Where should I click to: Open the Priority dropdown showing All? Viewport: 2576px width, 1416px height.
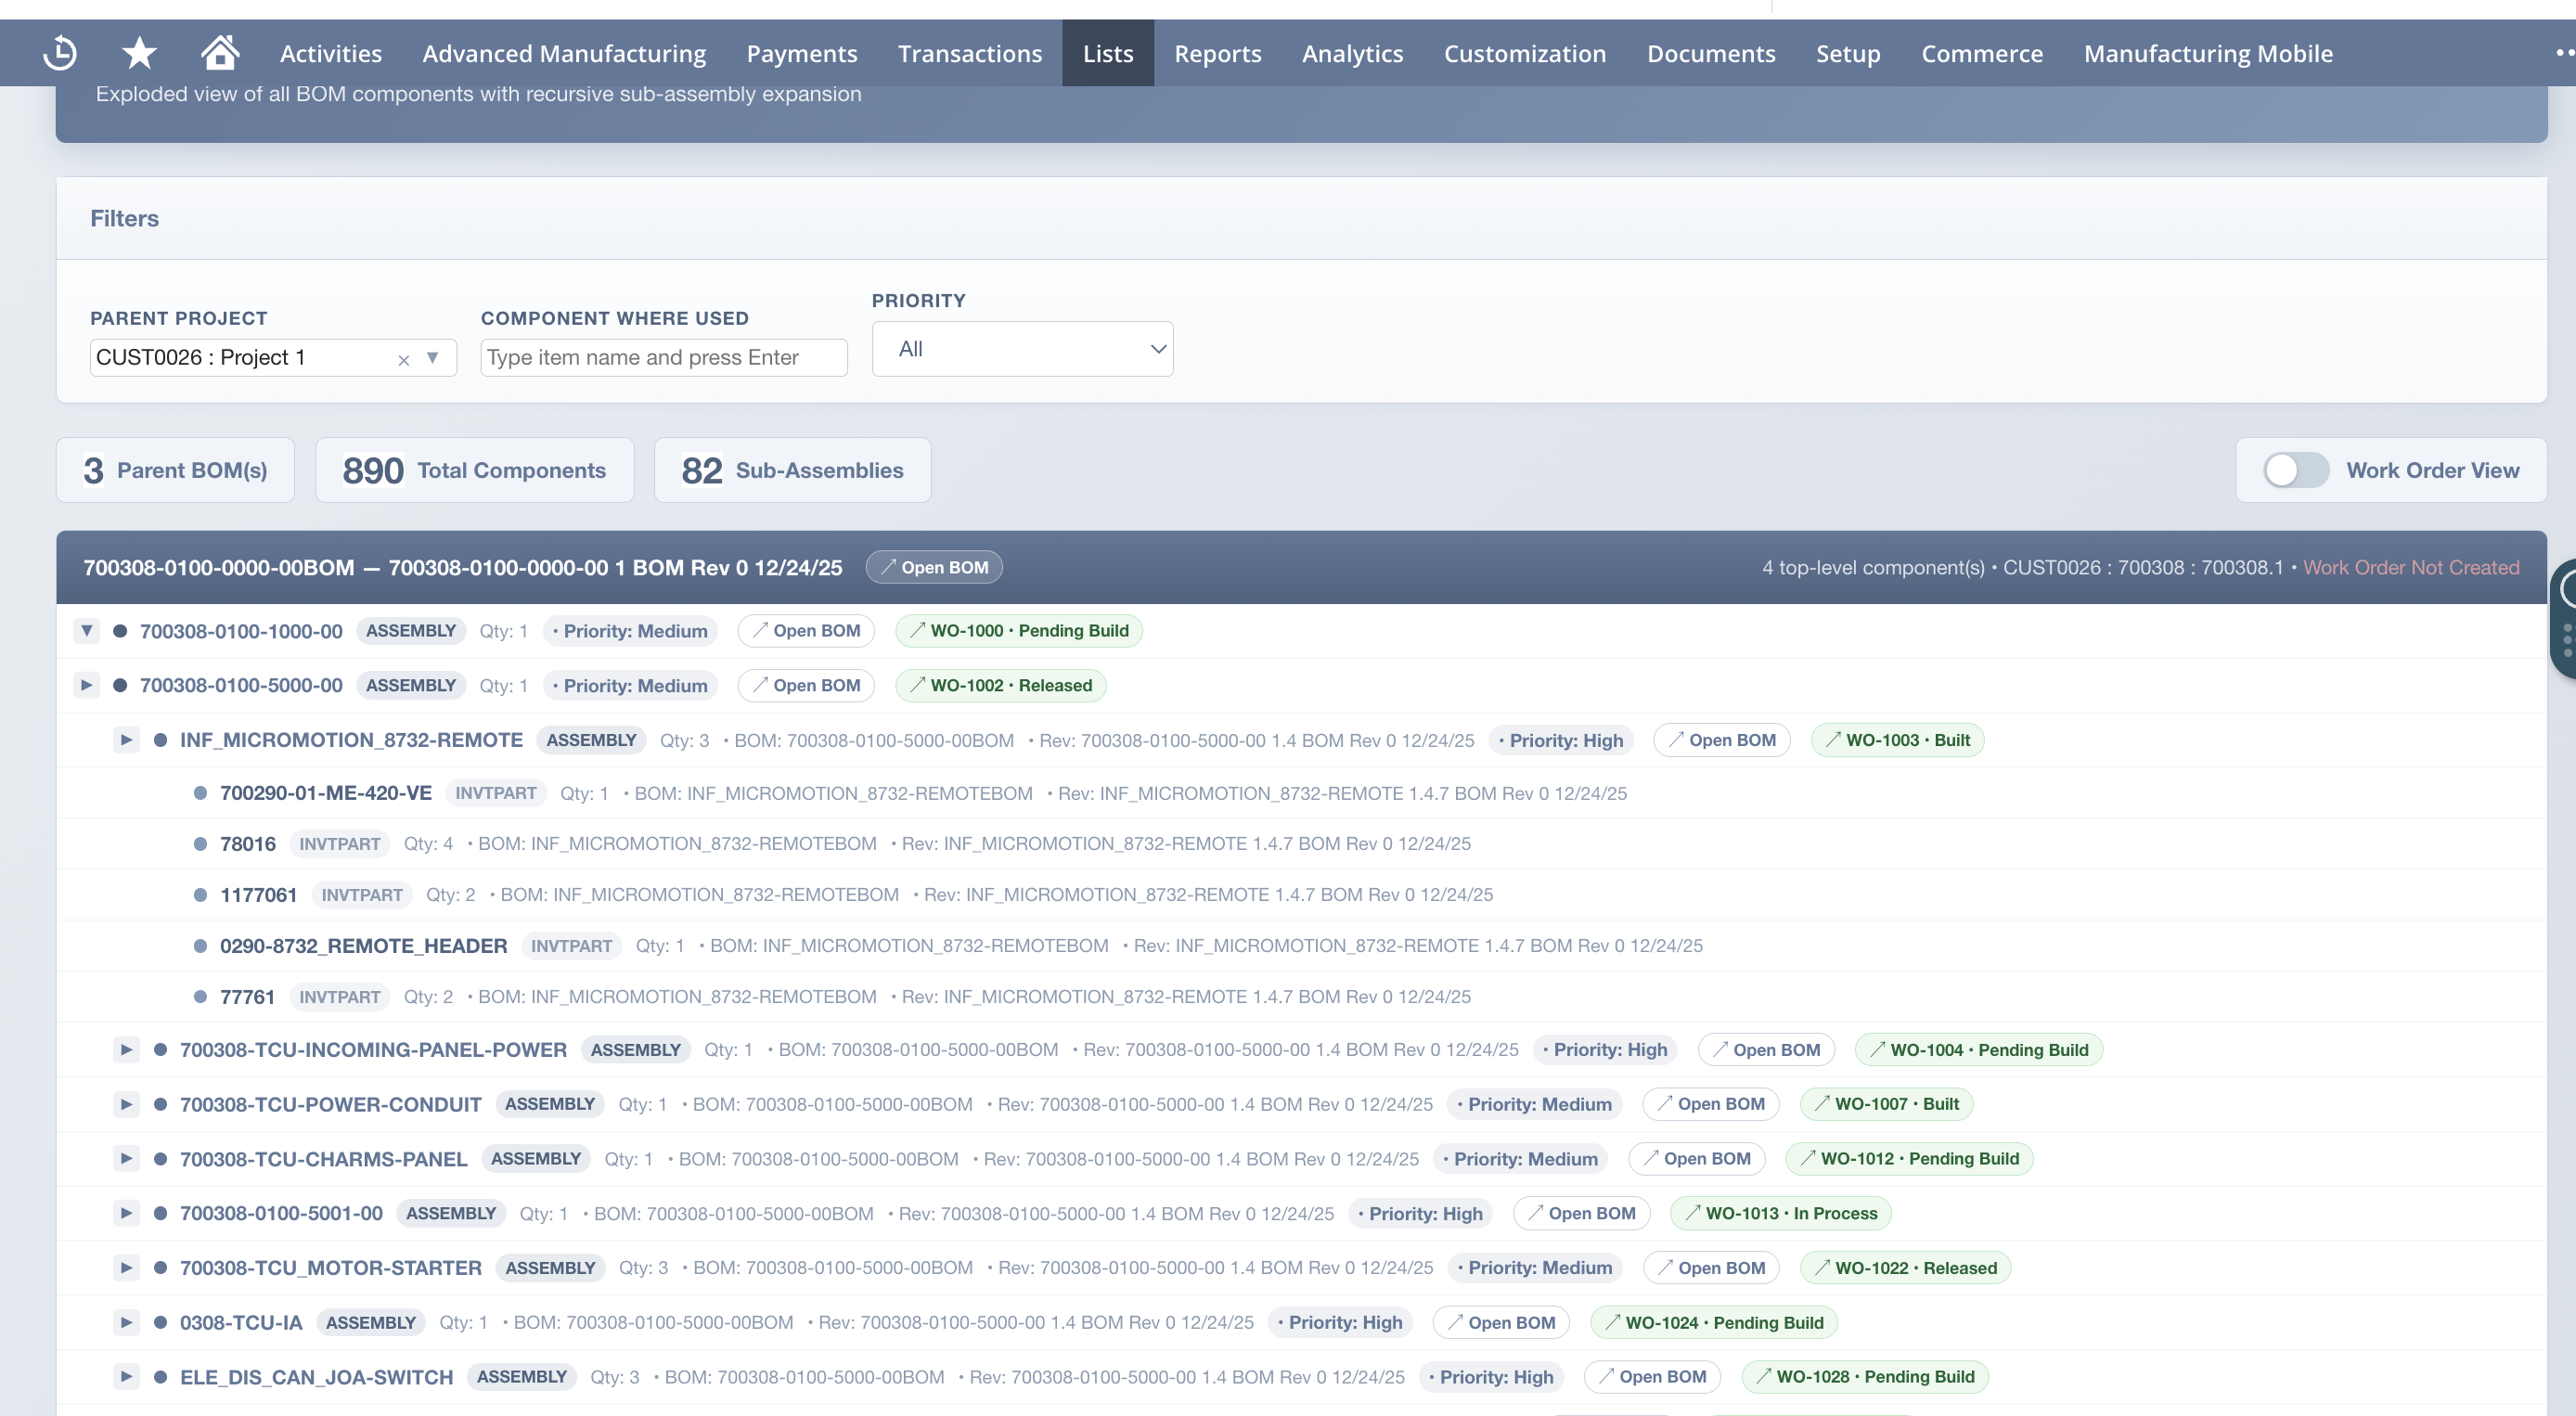(x=1021, y=348)
